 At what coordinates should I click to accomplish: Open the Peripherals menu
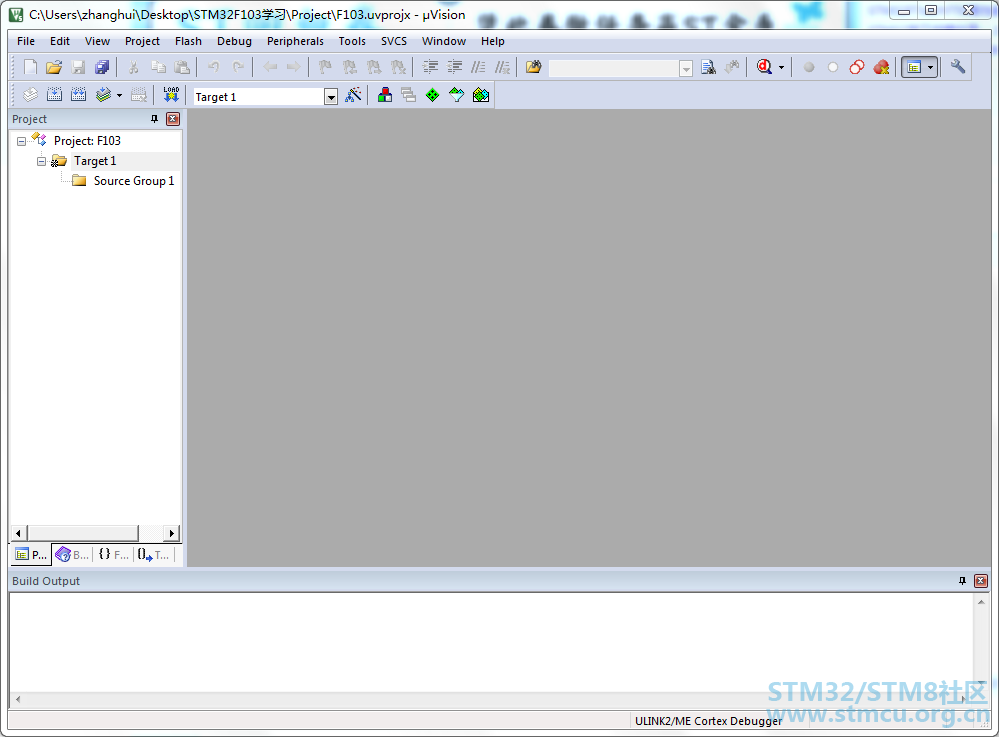coord(295,41)
